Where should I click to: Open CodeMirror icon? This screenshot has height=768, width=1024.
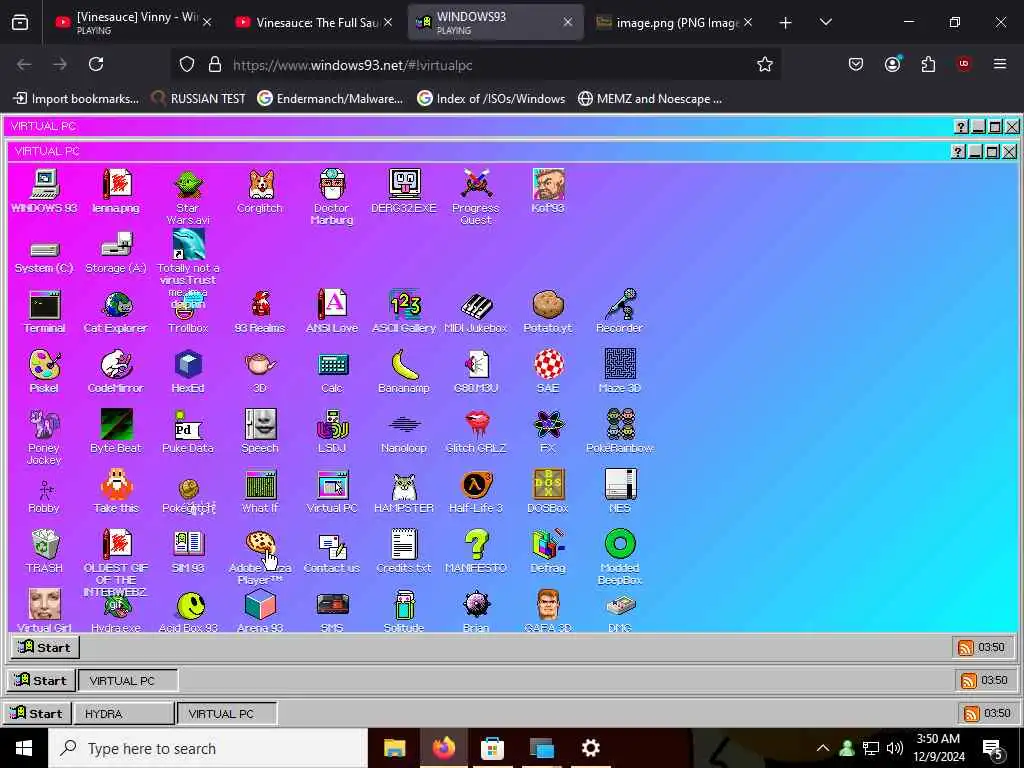point(116,371)
